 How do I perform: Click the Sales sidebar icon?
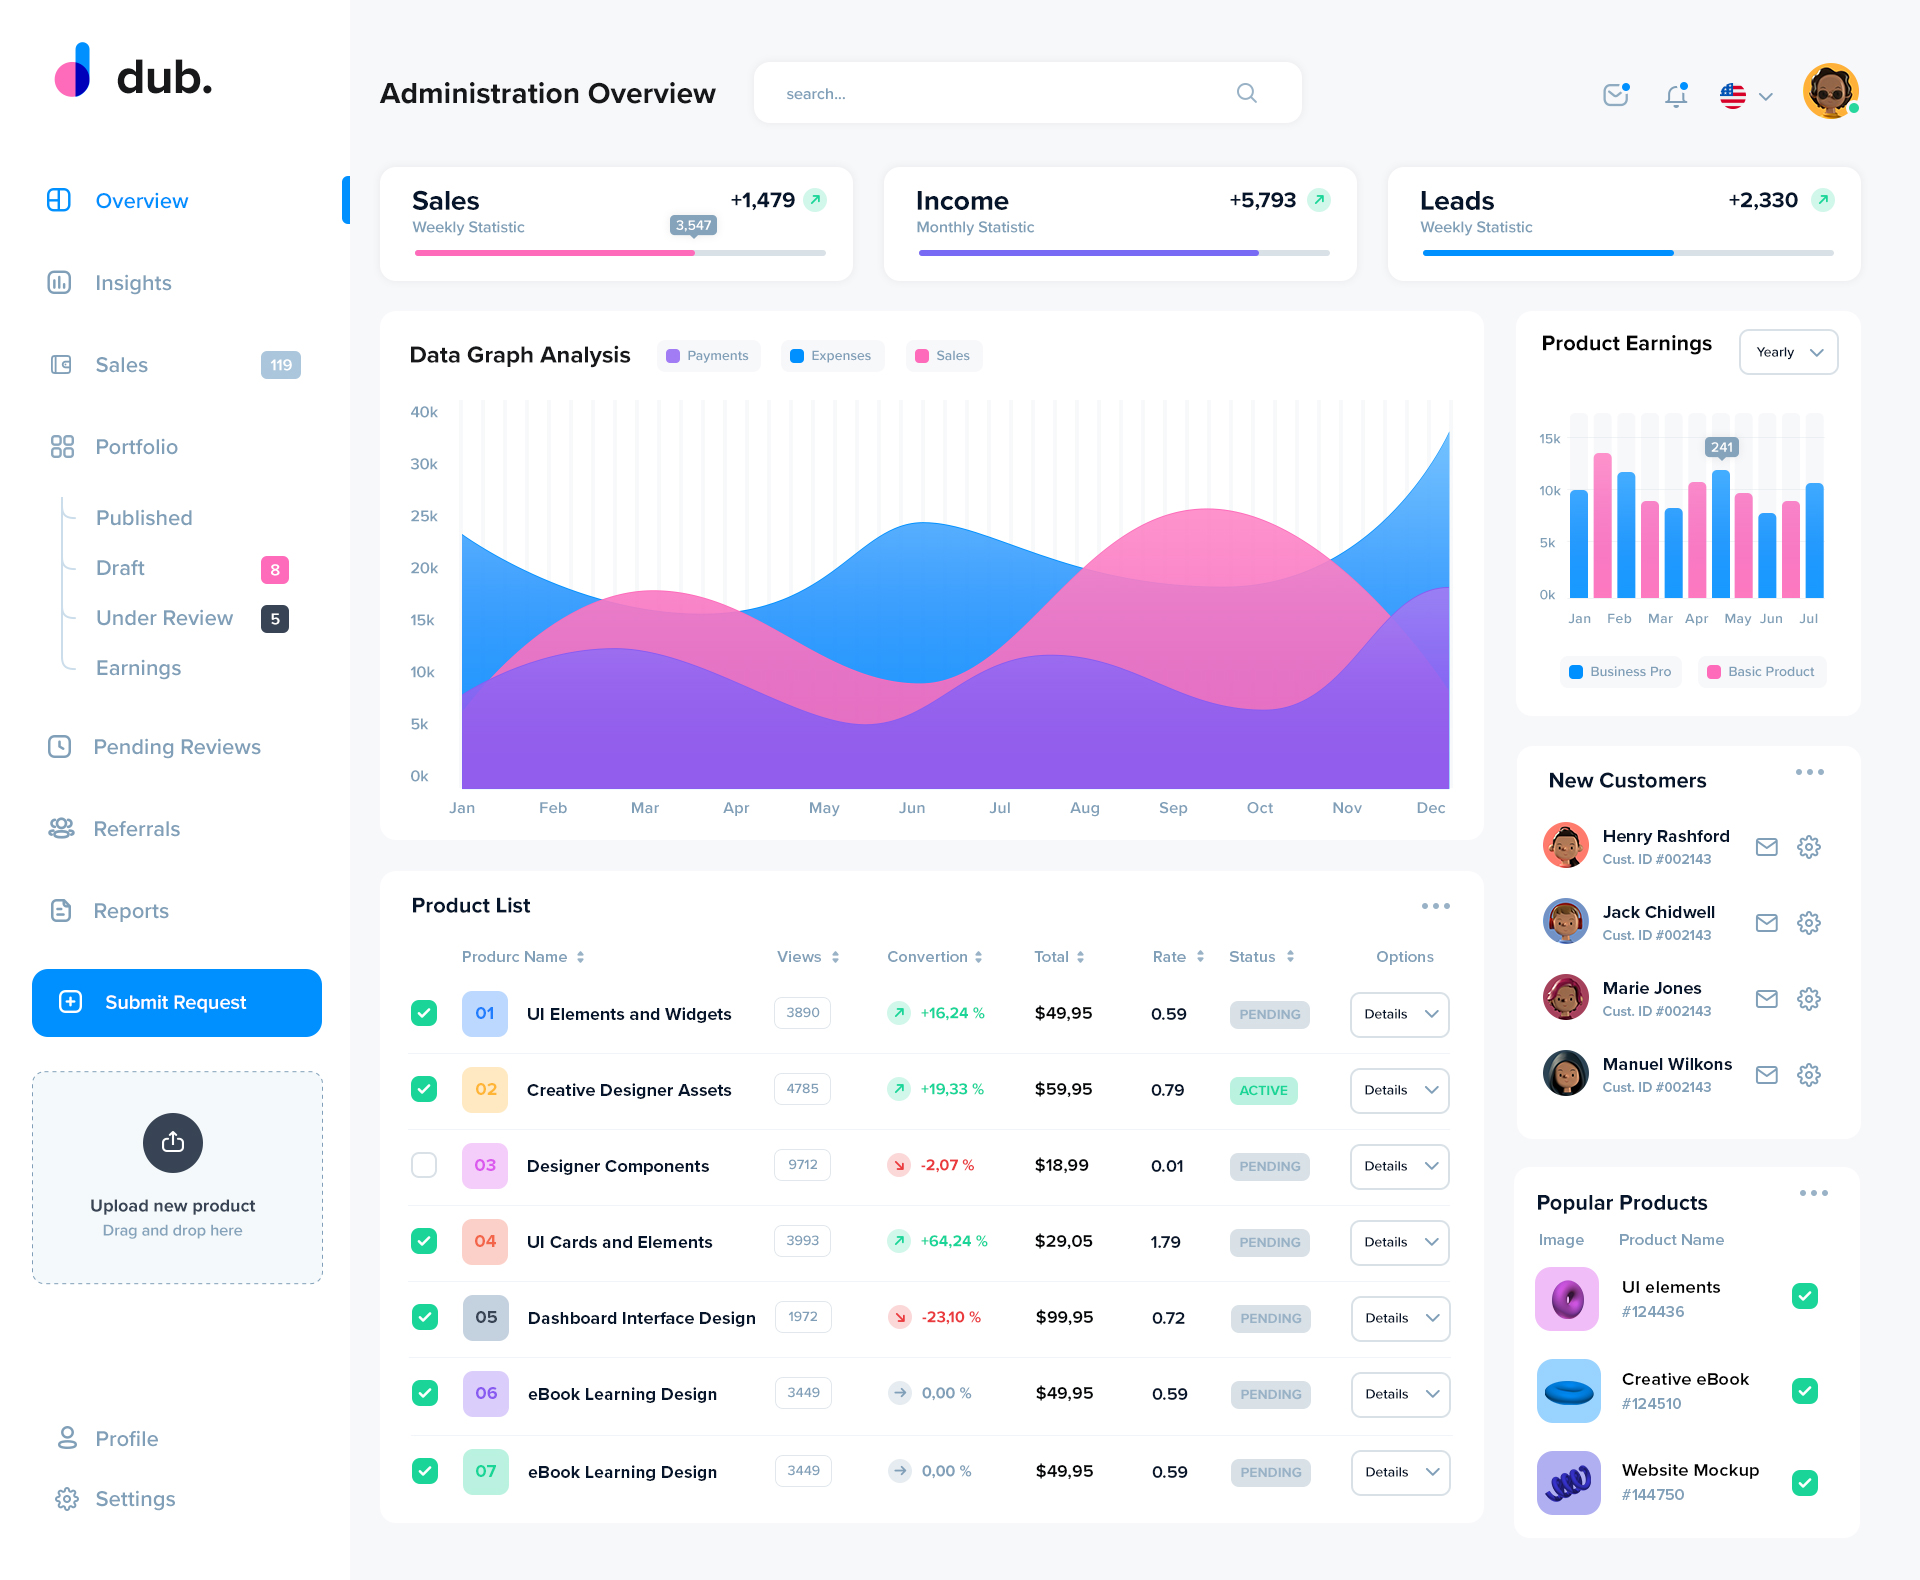pos(59,364)
